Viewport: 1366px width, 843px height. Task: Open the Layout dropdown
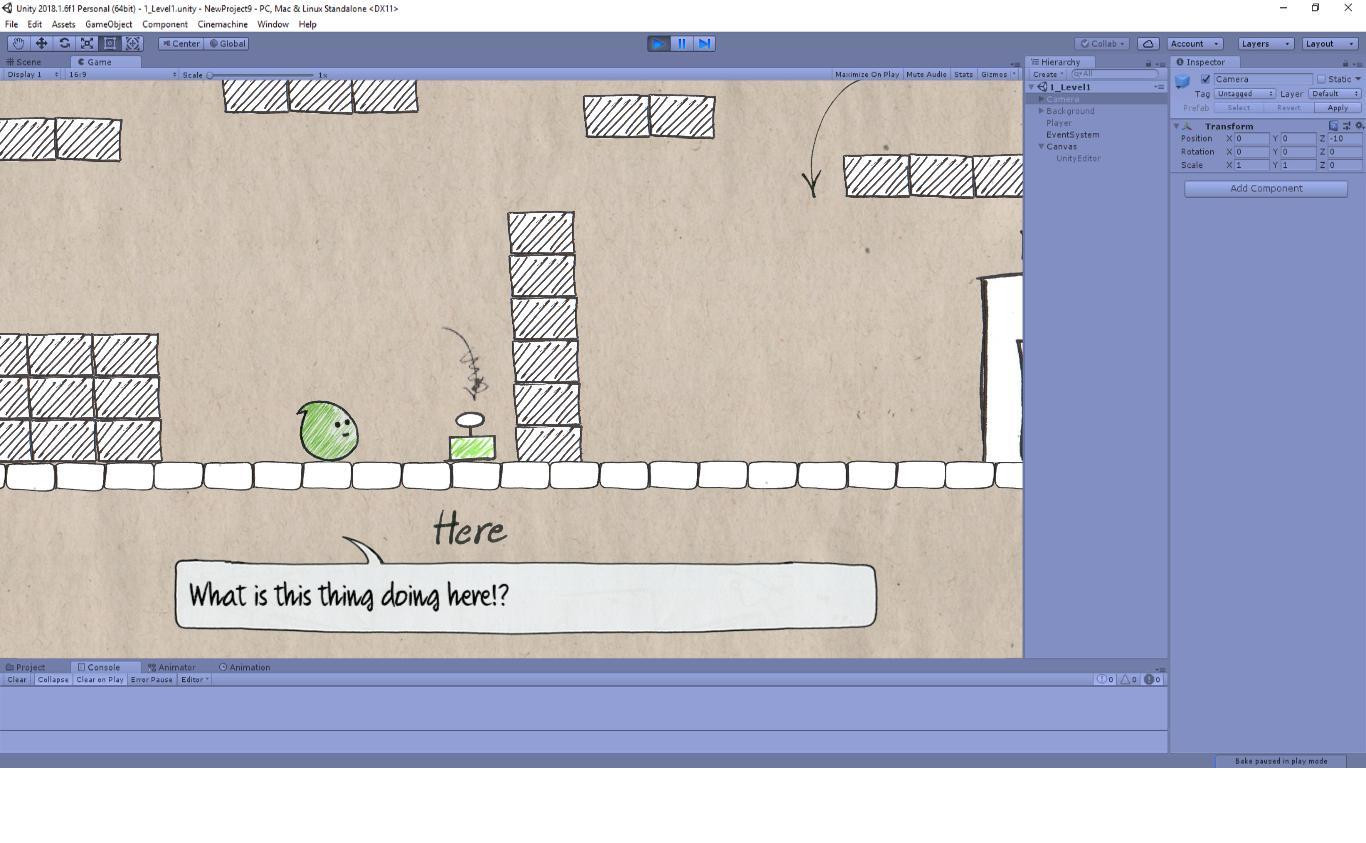1330,43
